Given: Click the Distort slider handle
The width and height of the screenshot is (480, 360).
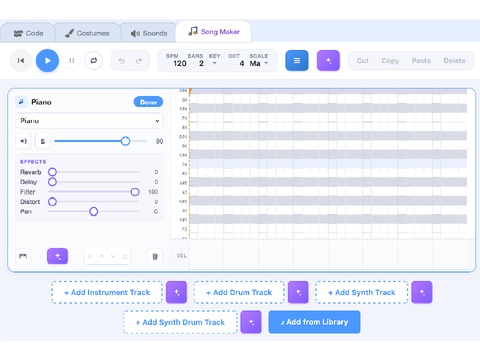Looking at the screenshot, I should tap(52, 202).
